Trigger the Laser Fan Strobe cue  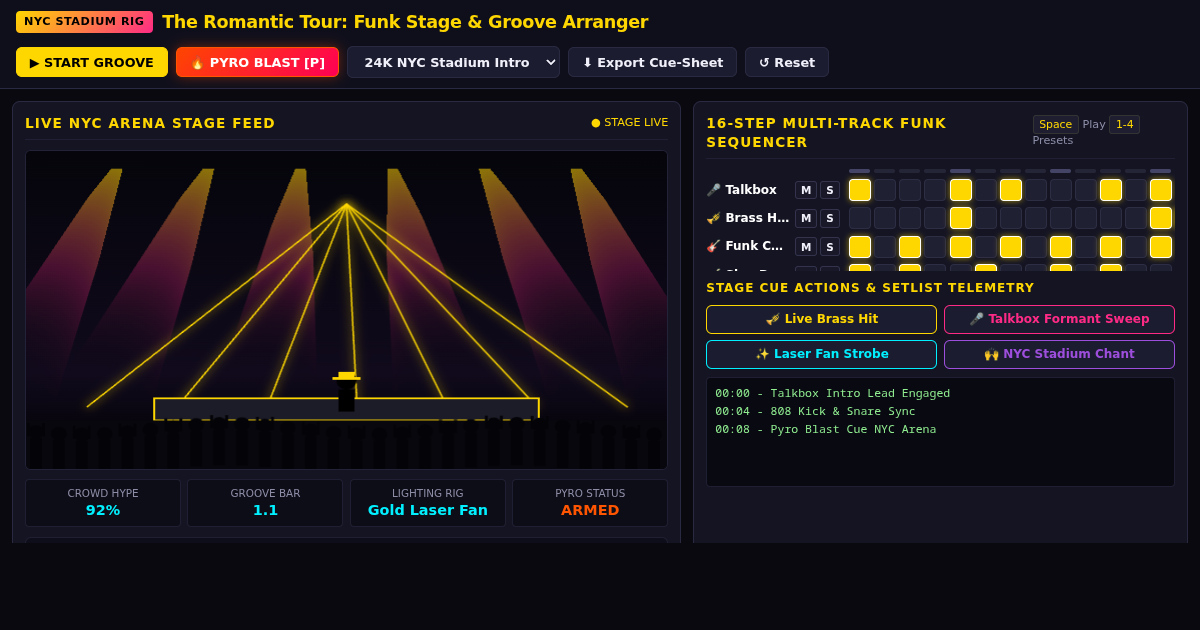pyautogui.click(x=821, y=354)
